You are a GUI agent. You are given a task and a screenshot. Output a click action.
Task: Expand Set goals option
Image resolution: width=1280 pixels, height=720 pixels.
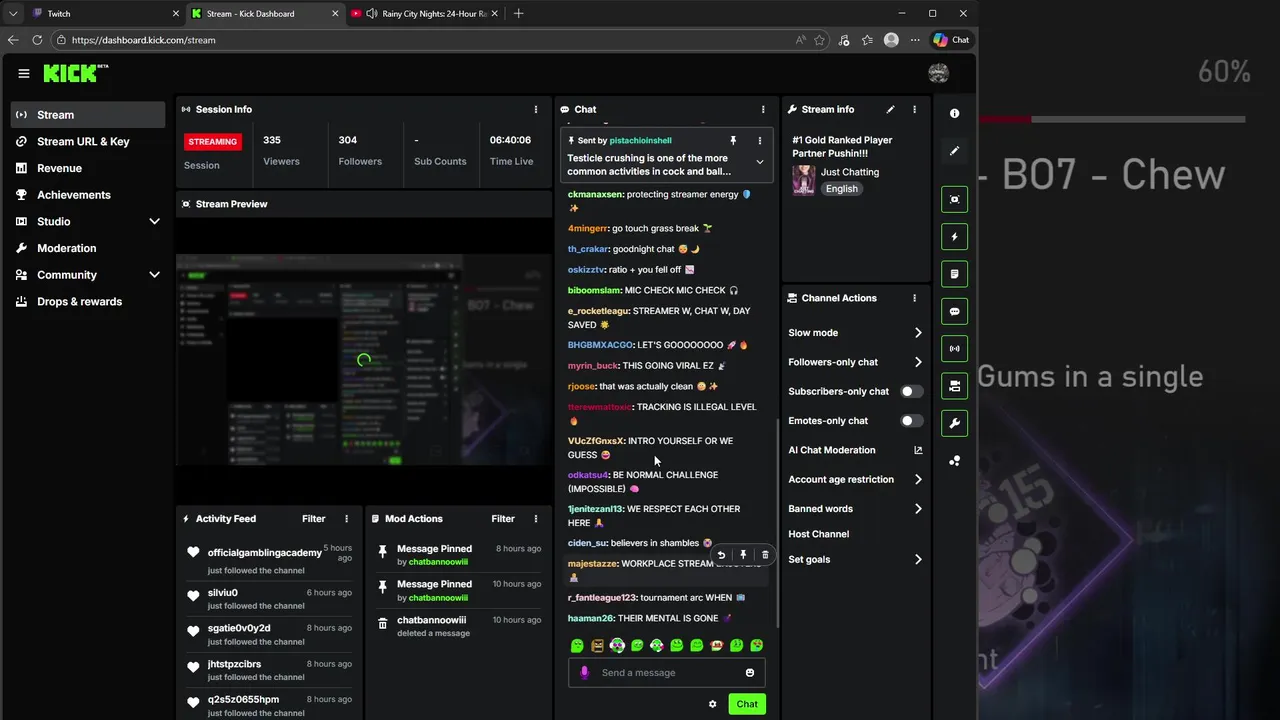pos(918,560)
